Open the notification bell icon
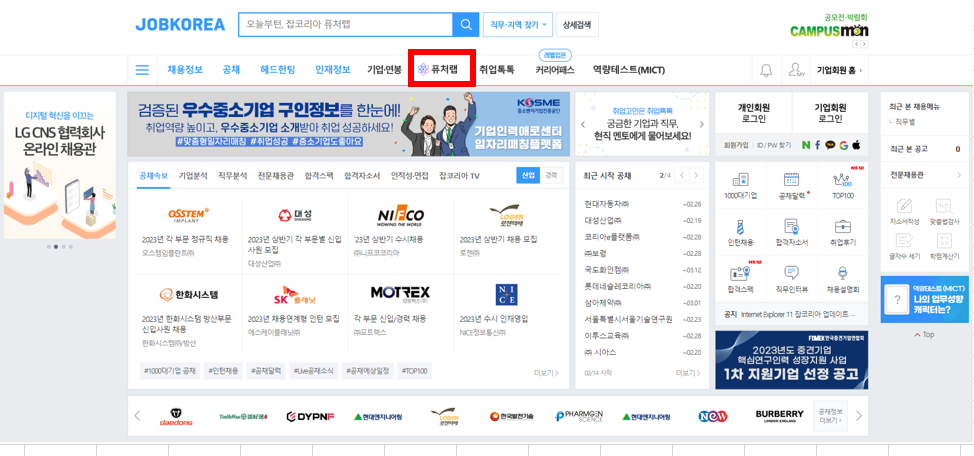The height and width of the screenshot is (456, 974). [x=766, y=70]
